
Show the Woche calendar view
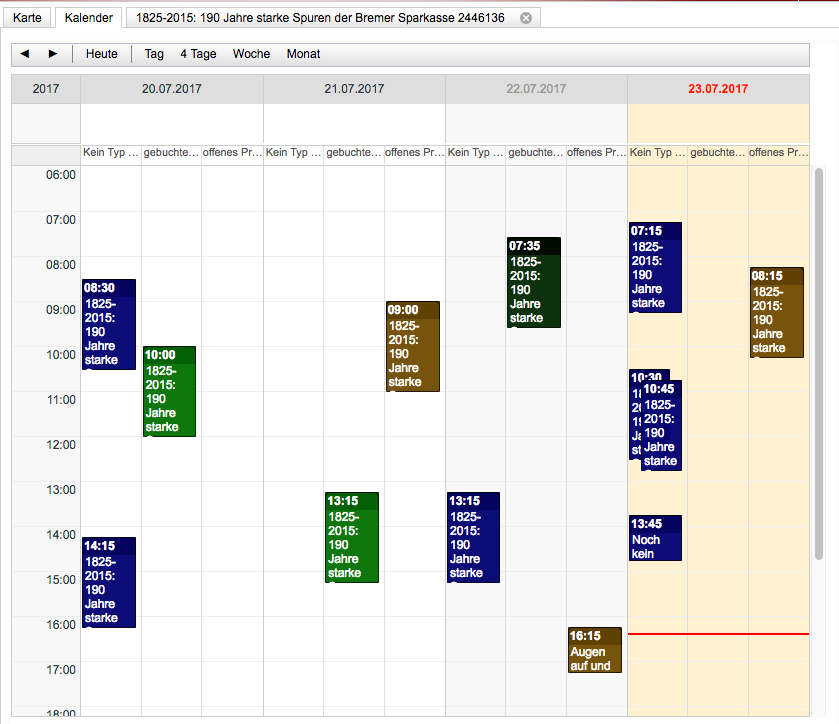pos(251,54)
